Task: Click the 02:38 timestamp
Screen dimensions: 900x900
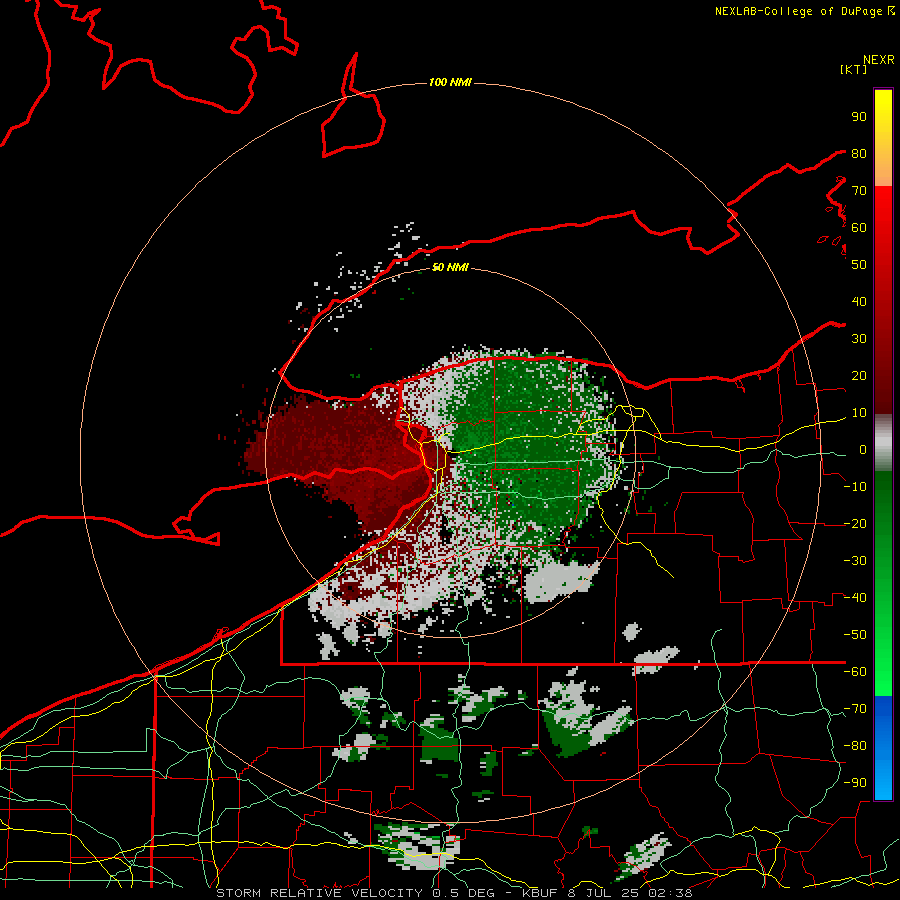Action: [670, 893]
